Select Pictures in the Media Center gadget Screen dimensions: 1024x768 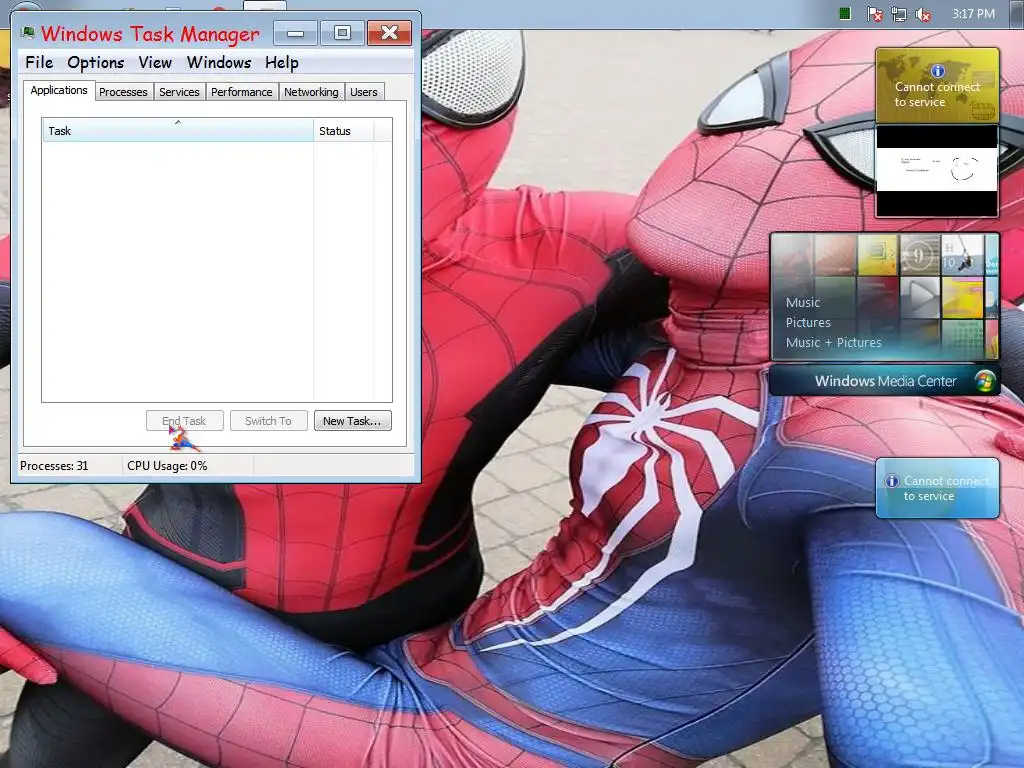[808, 323]
